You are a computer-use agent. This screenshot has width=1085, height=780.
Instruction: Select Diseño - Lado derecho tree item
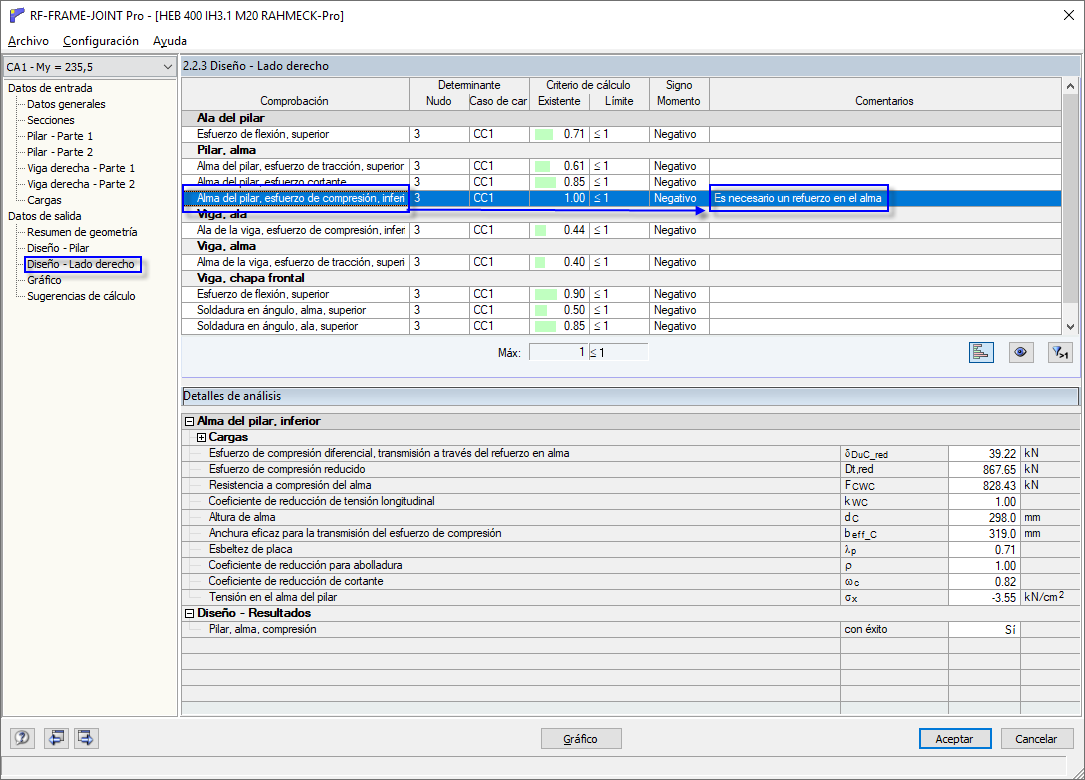click(81, 264)
